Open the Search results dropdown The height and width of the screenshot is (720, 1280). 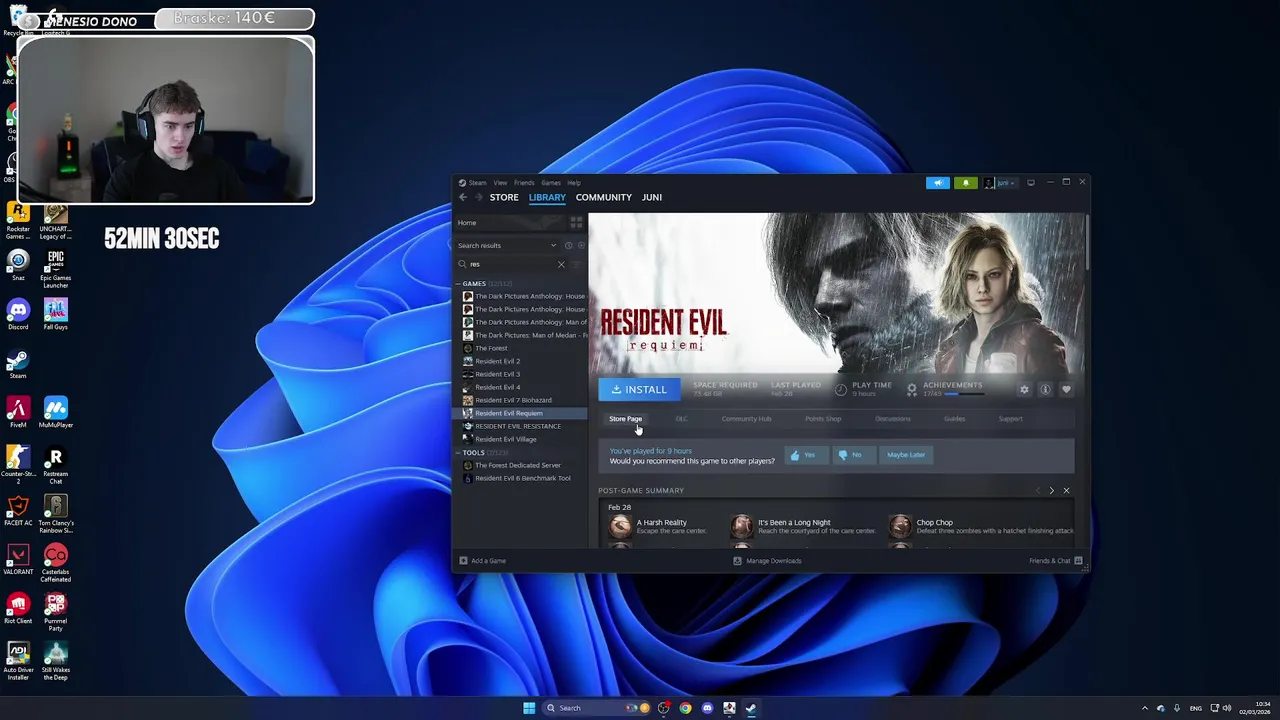[507, 246]
